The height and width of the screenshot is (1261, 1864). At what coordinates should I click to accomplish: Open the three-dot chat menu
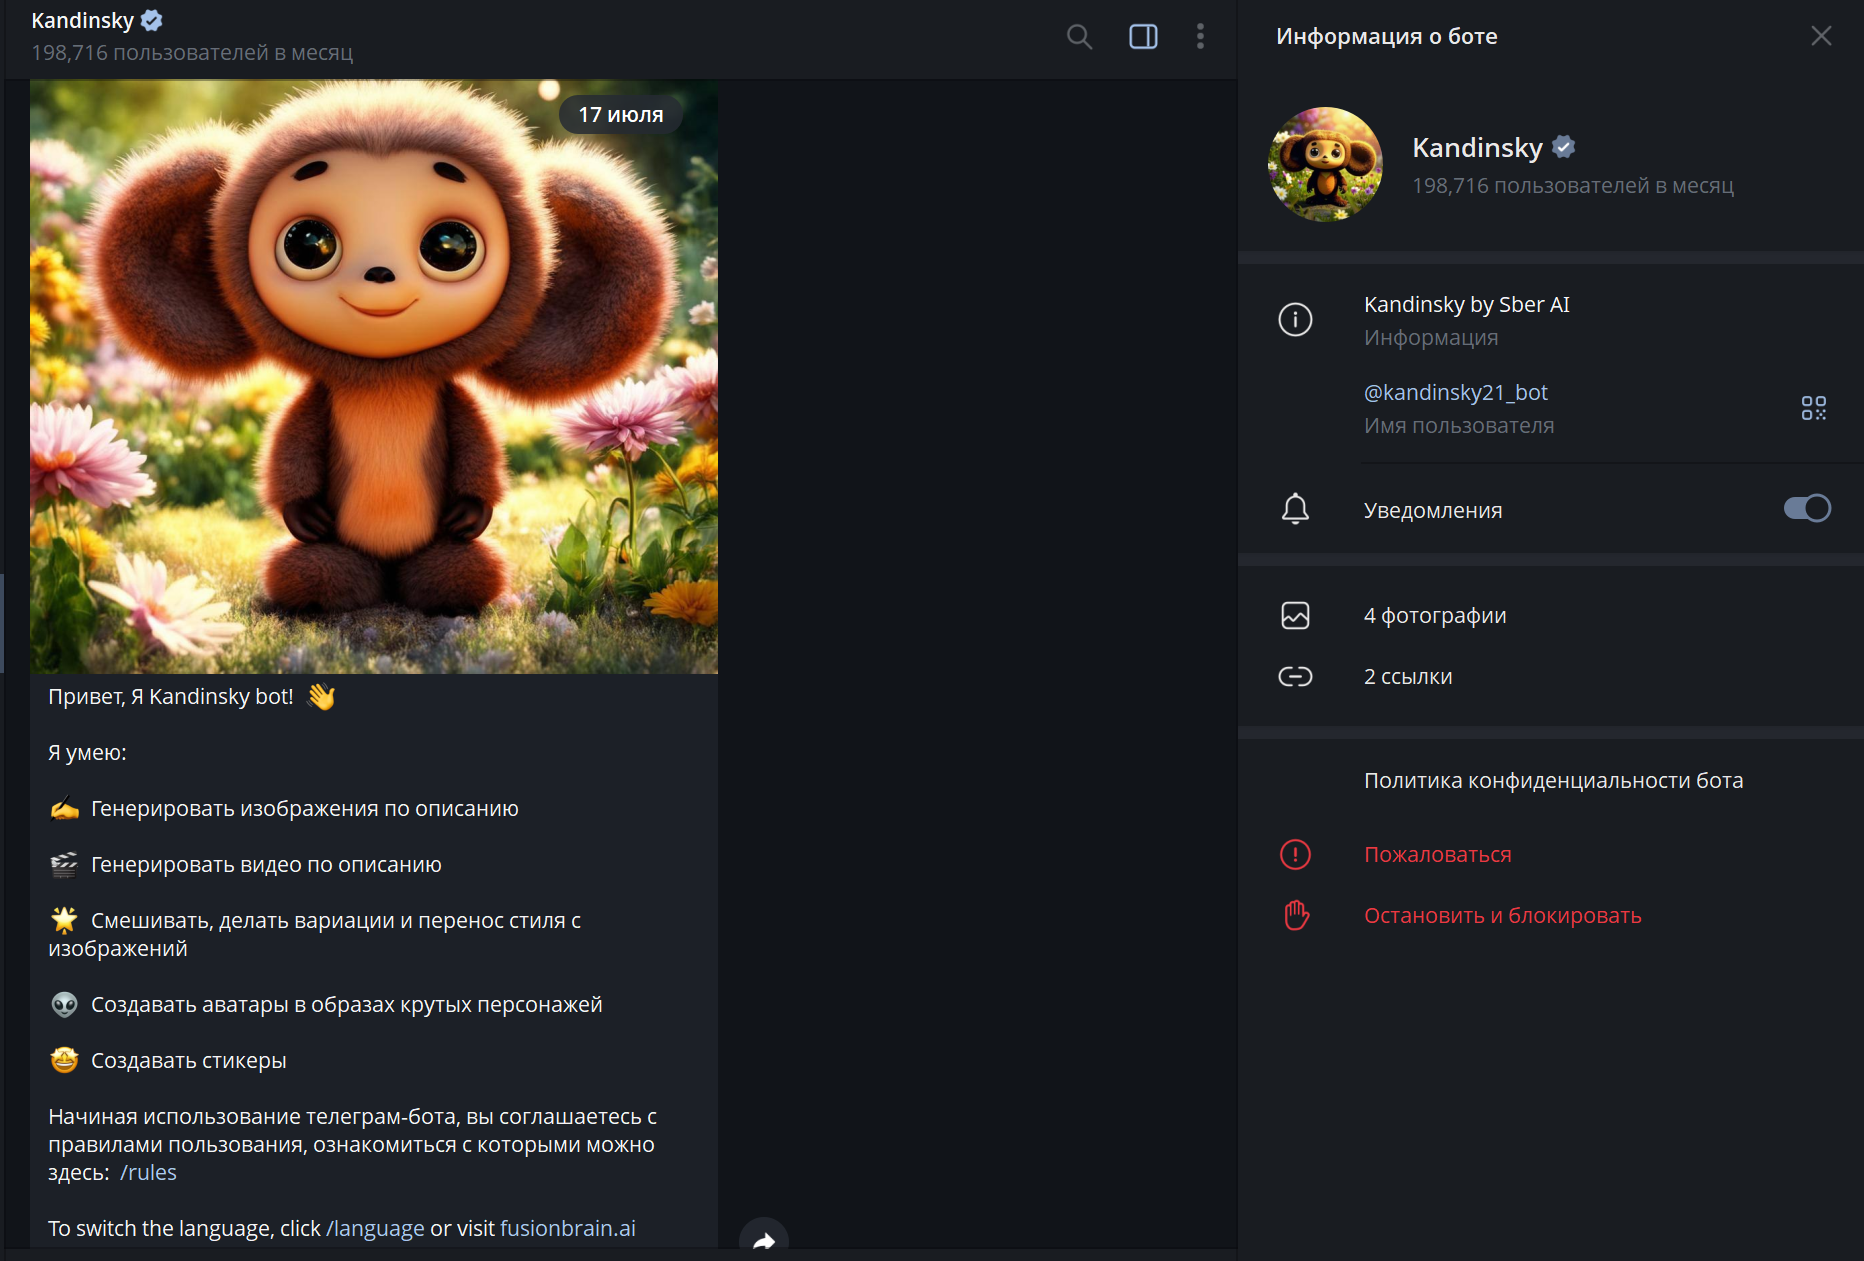point(1200,37)
